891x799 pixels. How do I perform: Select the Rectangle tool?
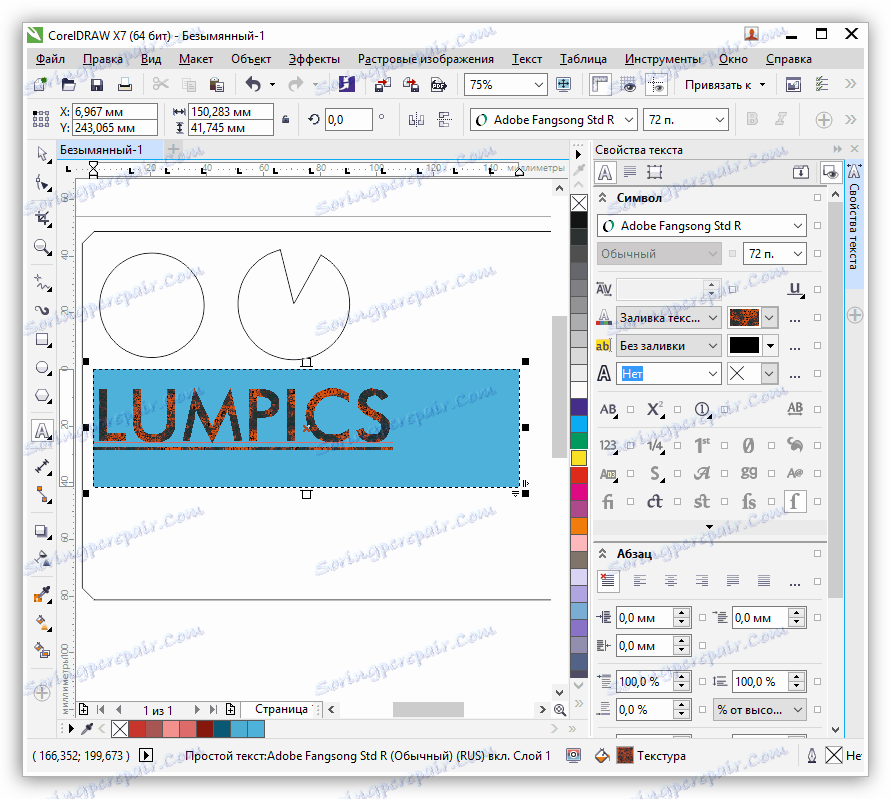(x=43, y=340)
